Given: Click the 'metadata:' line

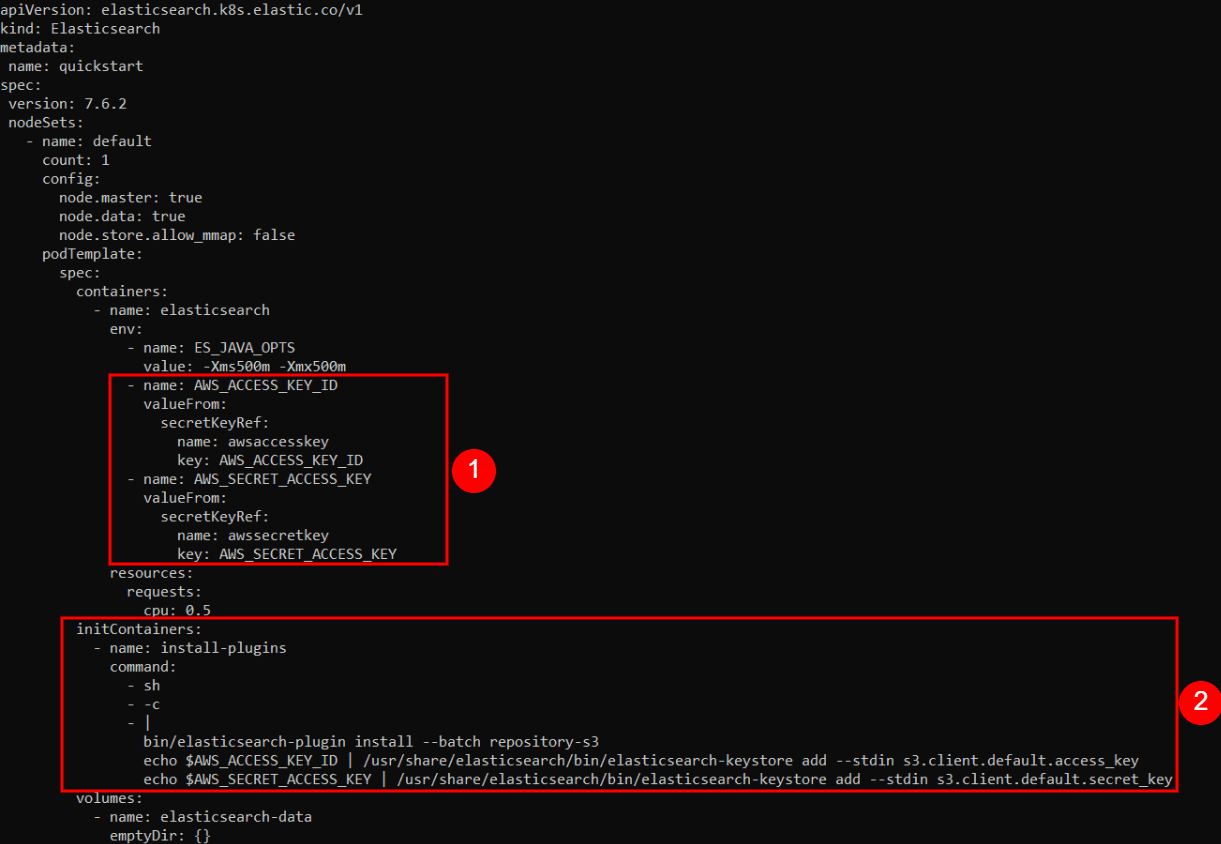Looking at the screenshot, I should pyautogui.click(x=38, y=47).
